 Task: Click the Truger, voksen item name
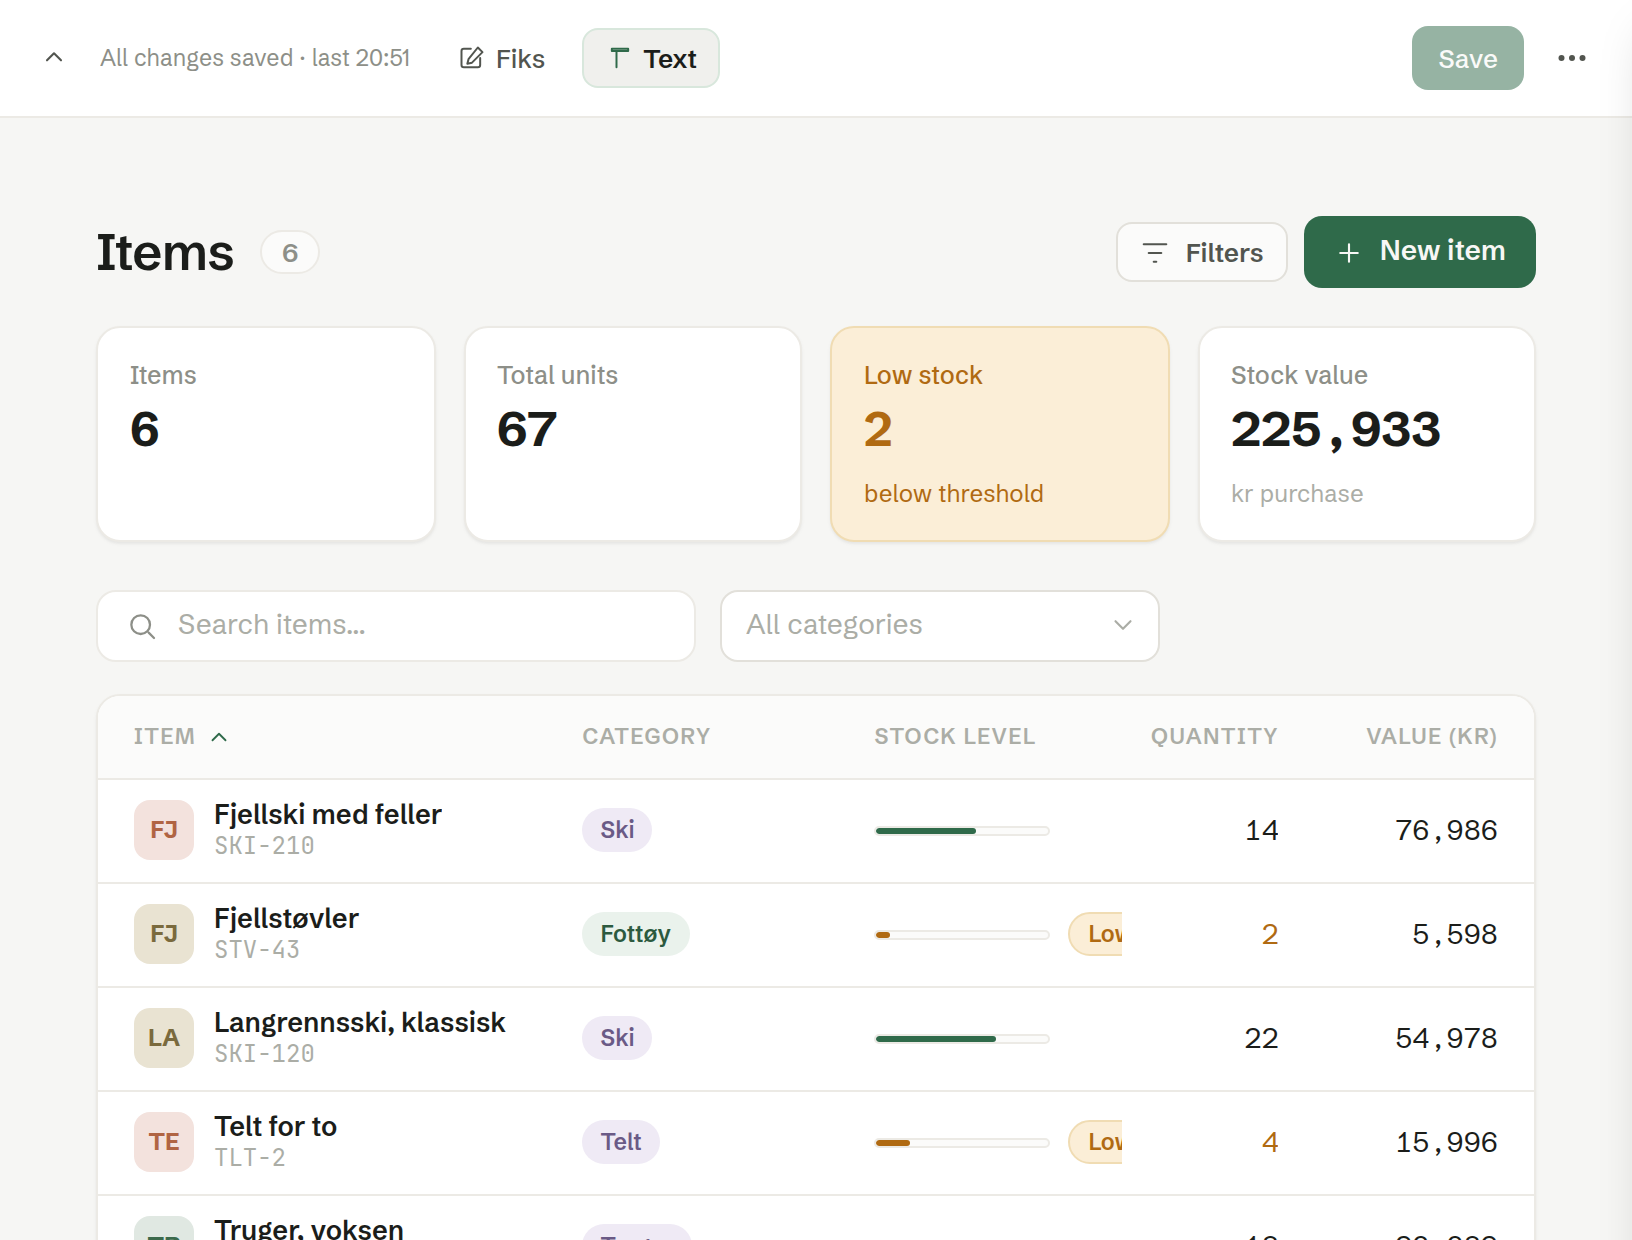click(x=309, y=1229)
